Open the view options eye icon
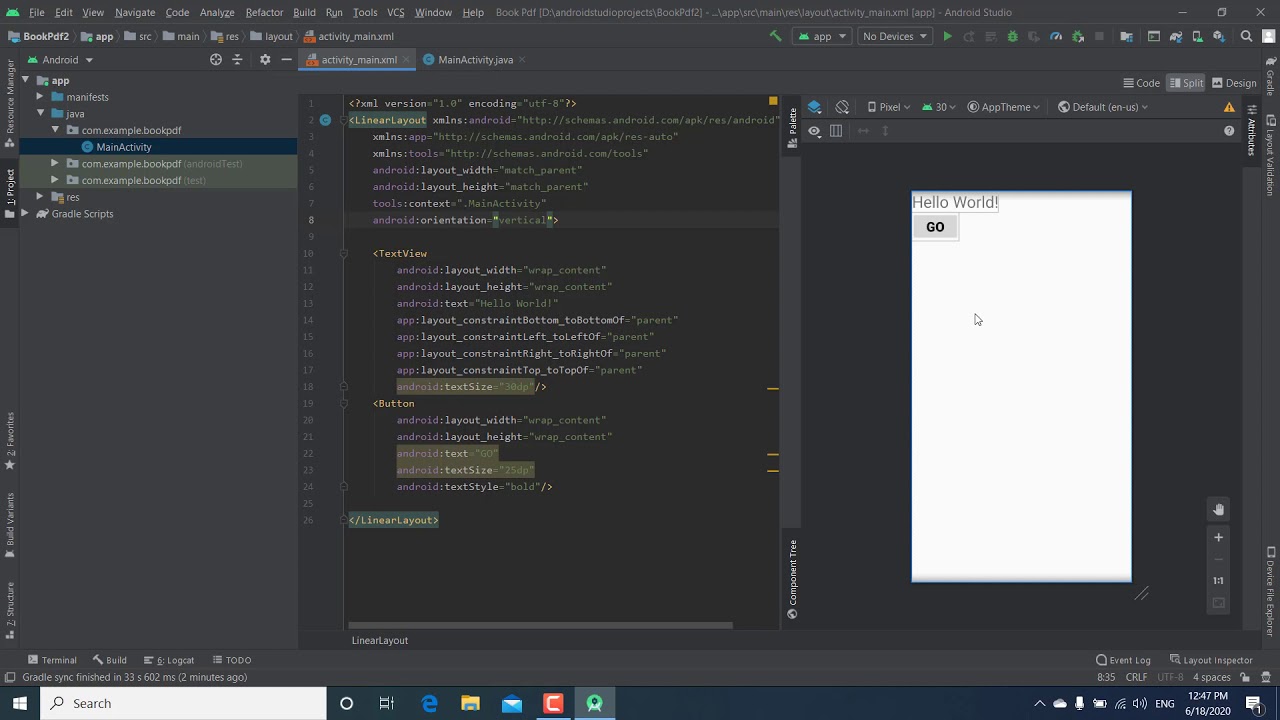The height and width of the screenshot is (720, 1280). click(814, 131)
